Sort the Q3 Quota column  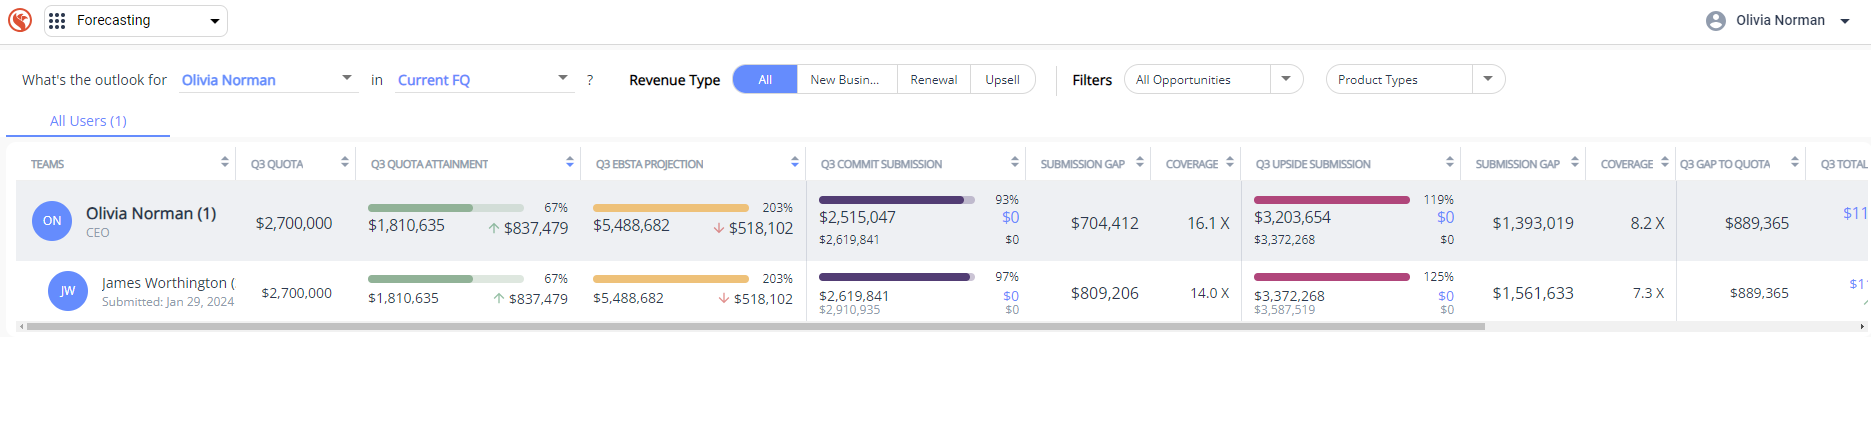click(x=344, y=162)
